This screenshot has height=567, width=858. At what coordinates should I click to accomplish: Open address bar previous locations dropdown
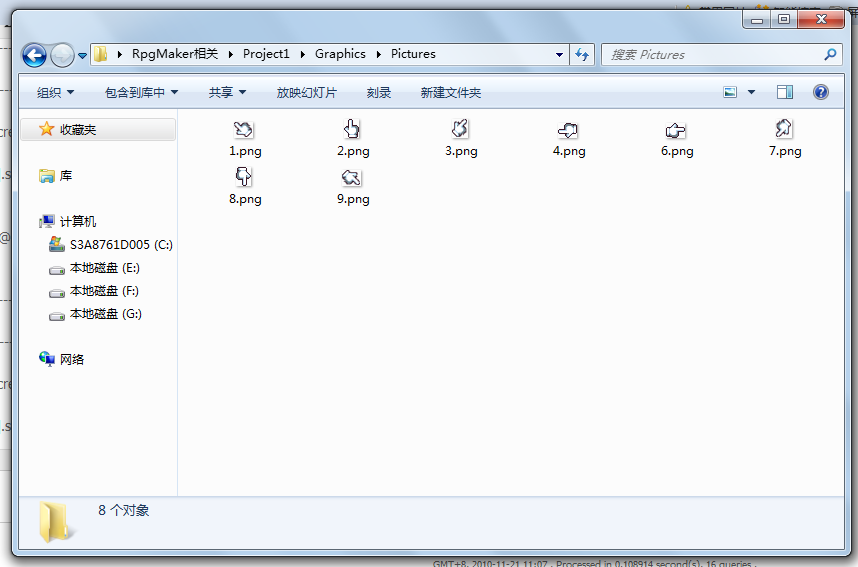pos(559,55)
